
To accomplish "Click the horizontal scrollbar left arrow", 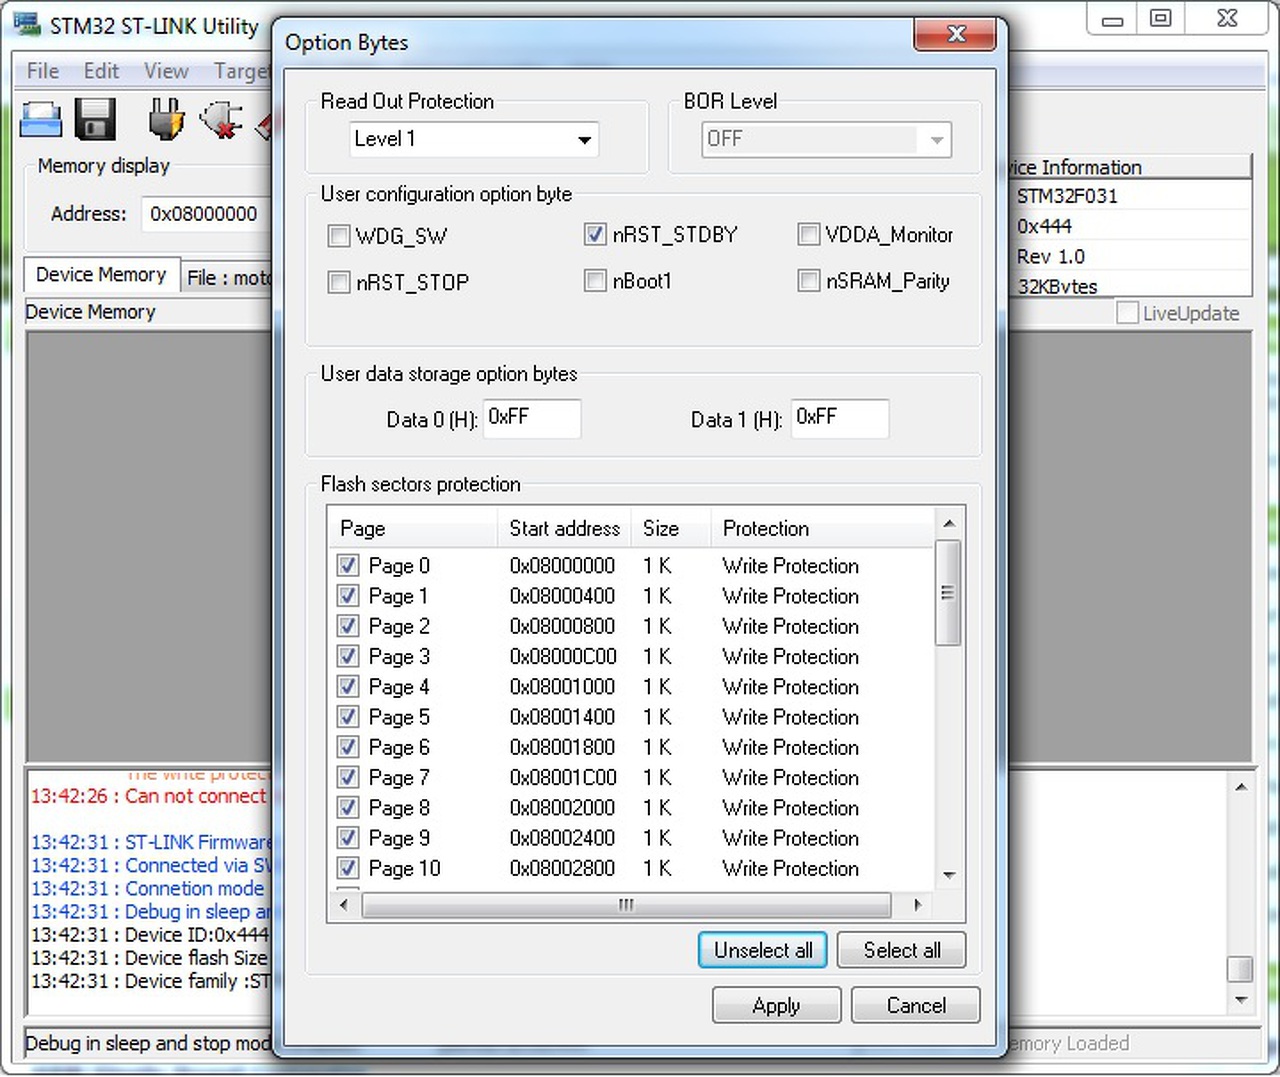I will click(x=344, y=905).
